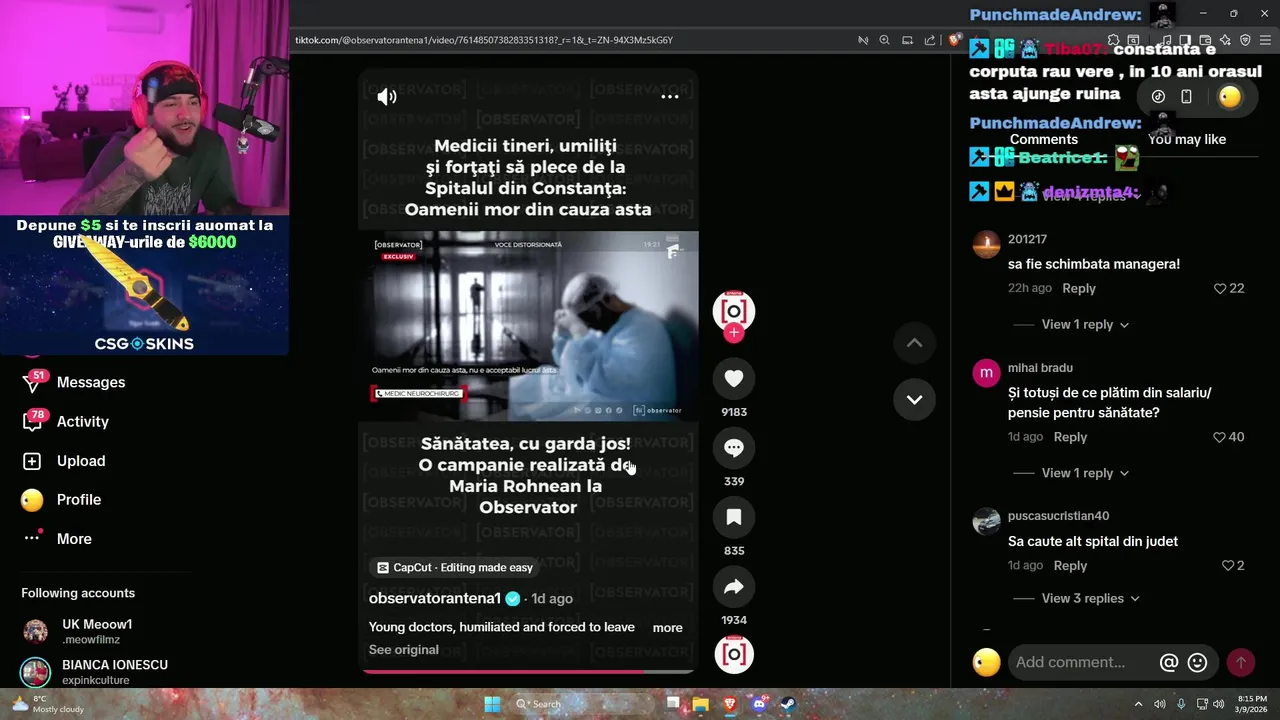The height and width of the screenshot is (720, 1280).
Task: Show the caption with See original
Action: 404,650
